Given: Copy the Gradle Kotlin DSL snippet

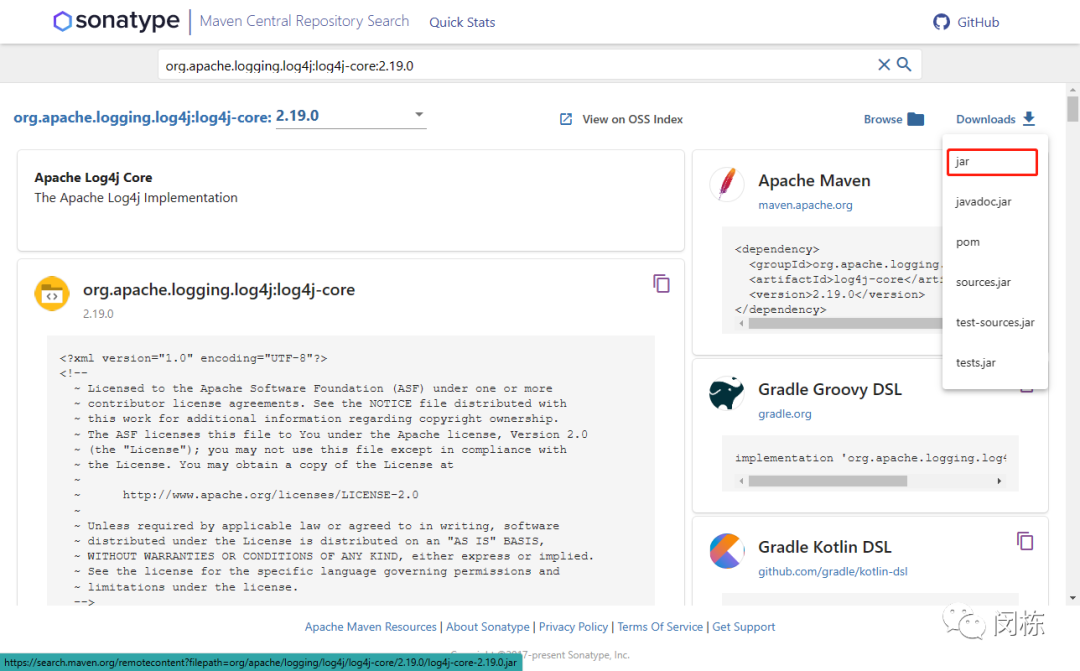Looking at the screenshot, I should tap(1025, 541).
